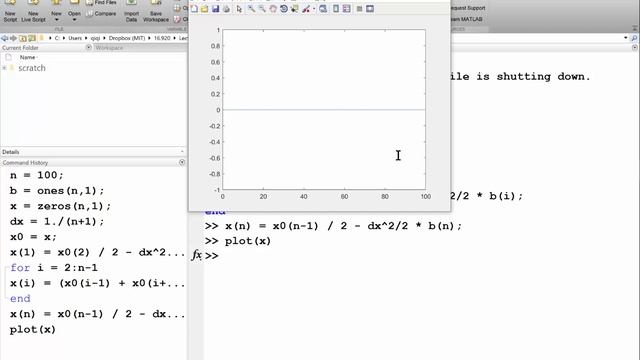Click the Save Workspace button
This screenshot has width=640, height=360.
(156, 12)
